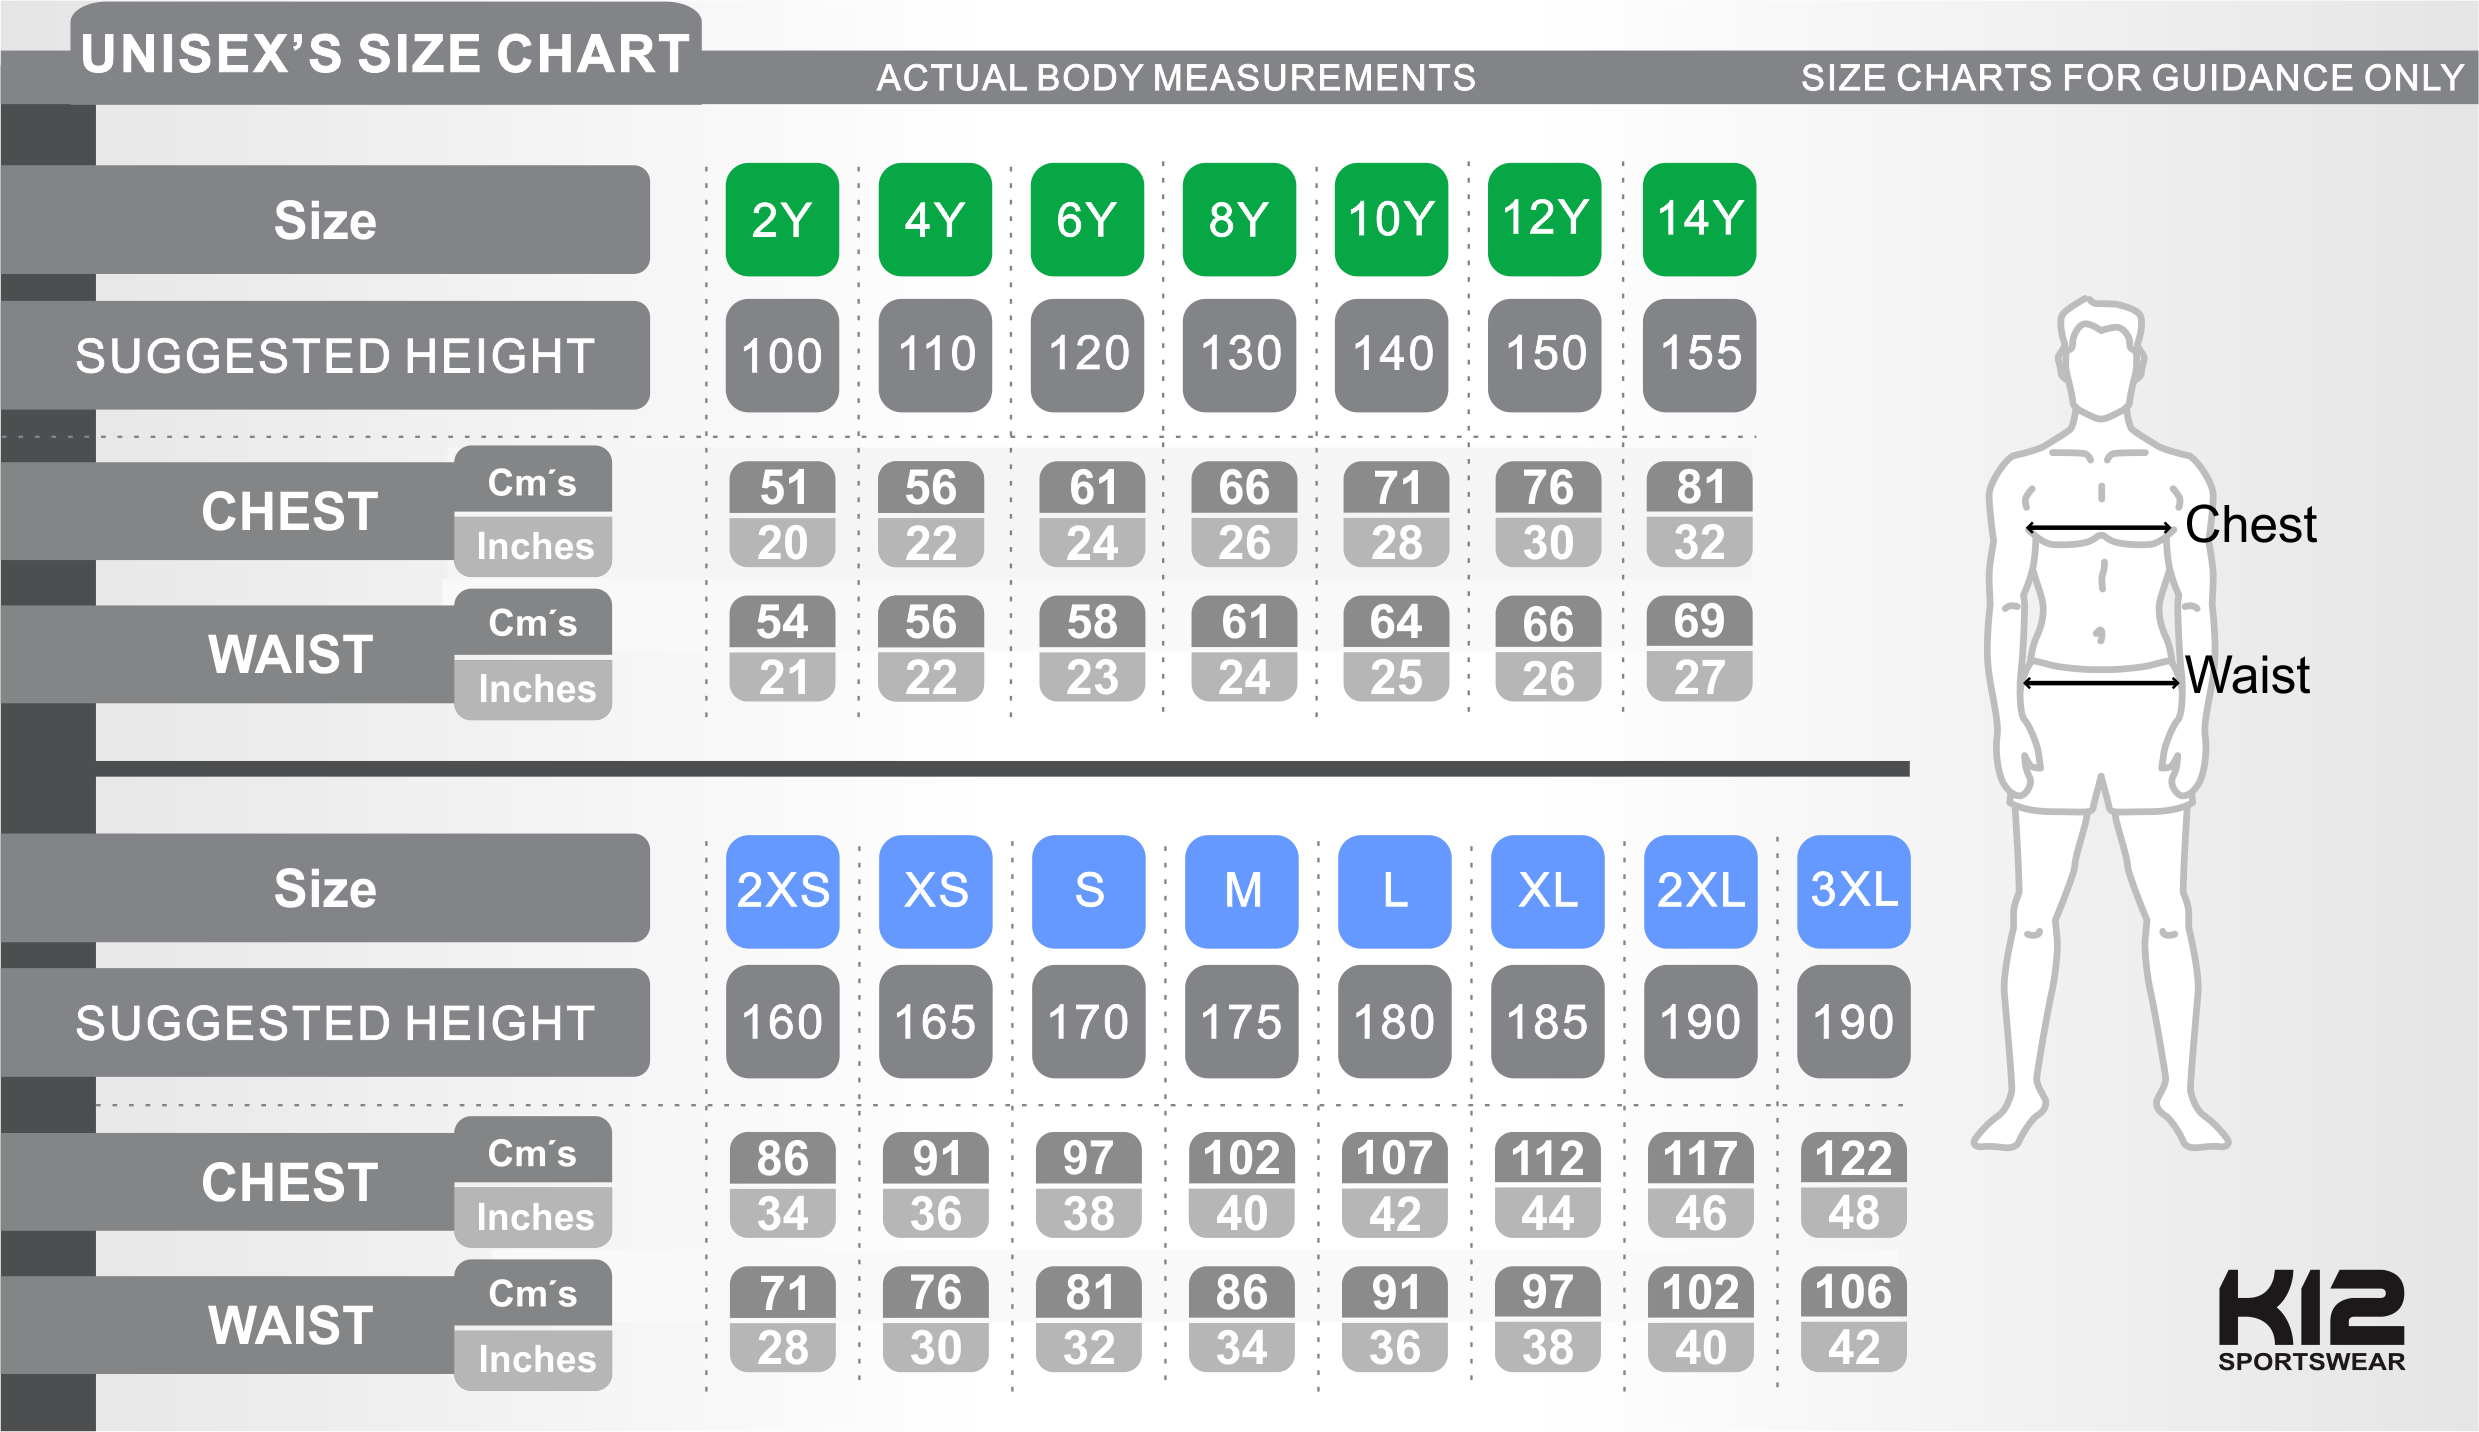This screenshot has width=2479, height=1432.
Task: Click the K12 Sportswear logo
Action: (2311, 1319)
